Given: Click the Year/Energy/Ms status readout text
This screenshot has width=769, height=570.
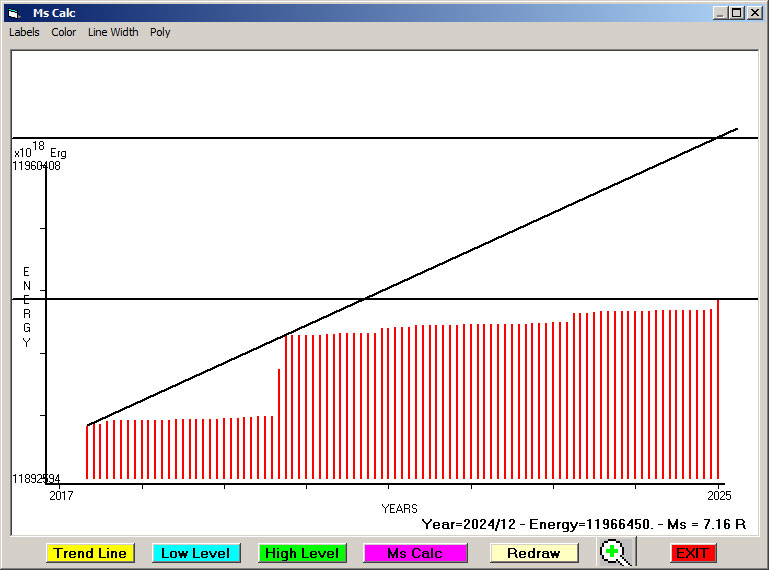Looking at the screenshot, I should [x=584, y=524].
